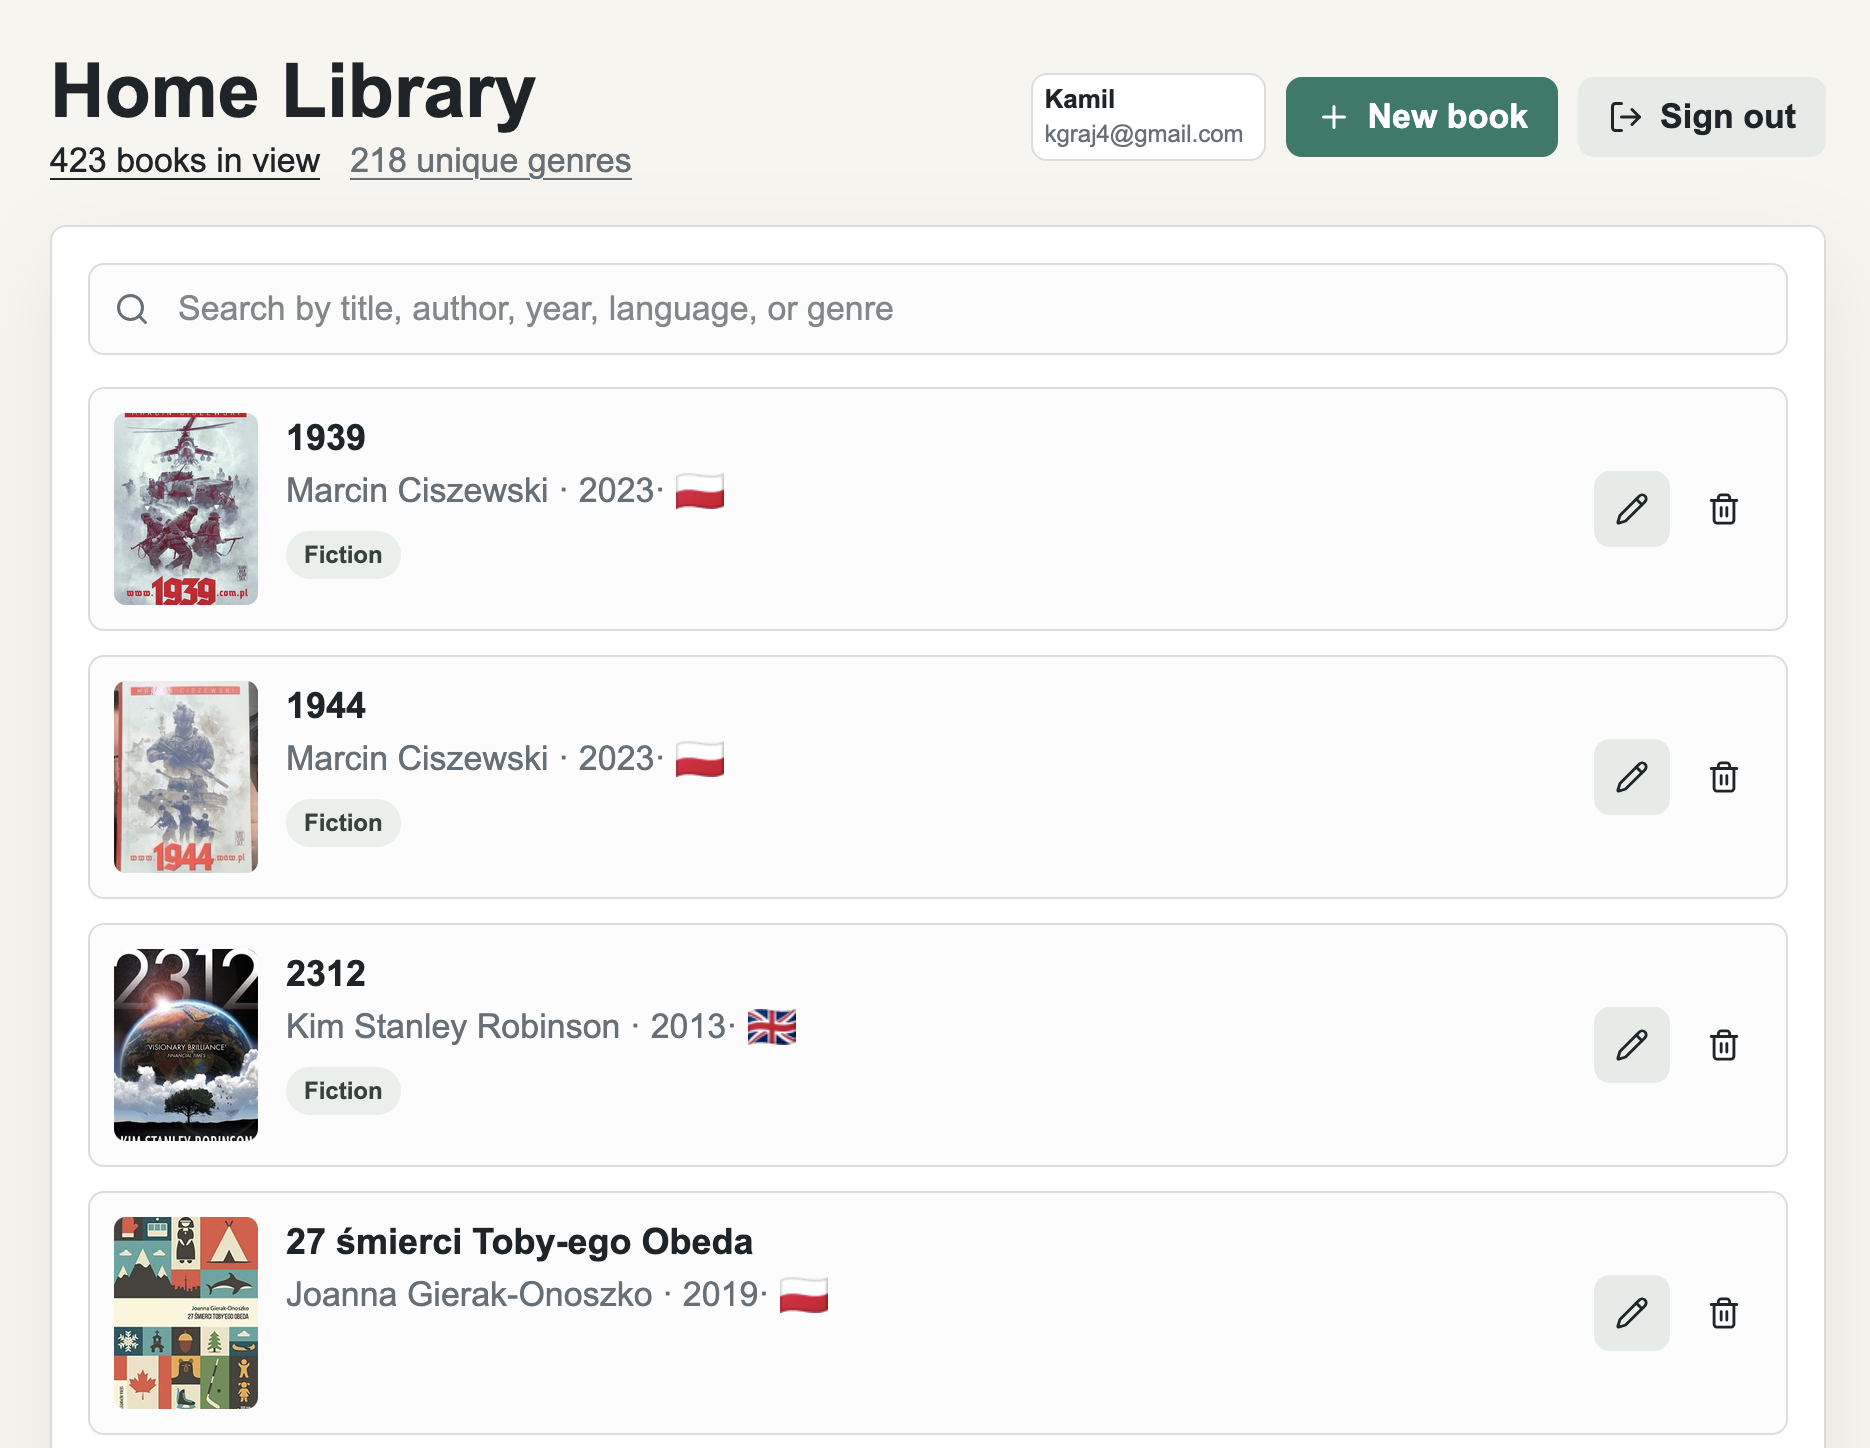Delete the book 1939 using trash icon
1870x1448 pixels.
[x=1723, y=509]
